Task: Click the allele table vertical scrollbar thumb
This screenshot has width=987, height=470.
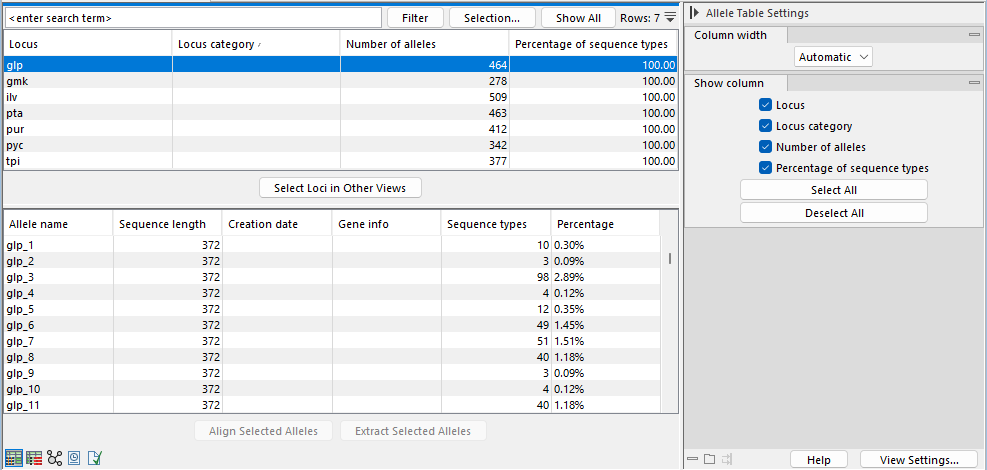Action: coord(670,259)
